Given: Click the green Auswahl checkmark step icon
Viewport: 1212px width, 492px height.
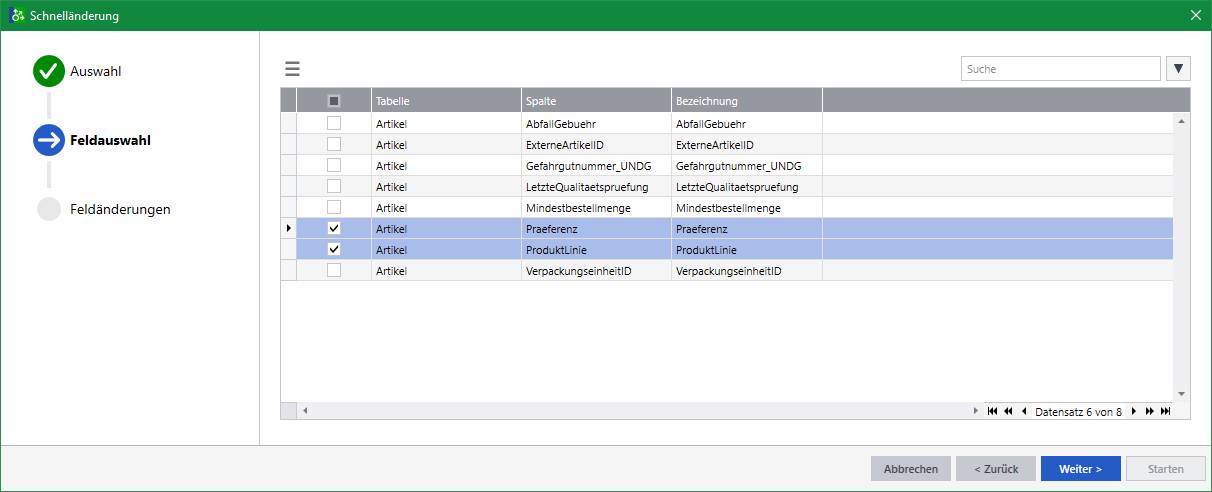Looking at the screenshot, I should pos(49,71).
